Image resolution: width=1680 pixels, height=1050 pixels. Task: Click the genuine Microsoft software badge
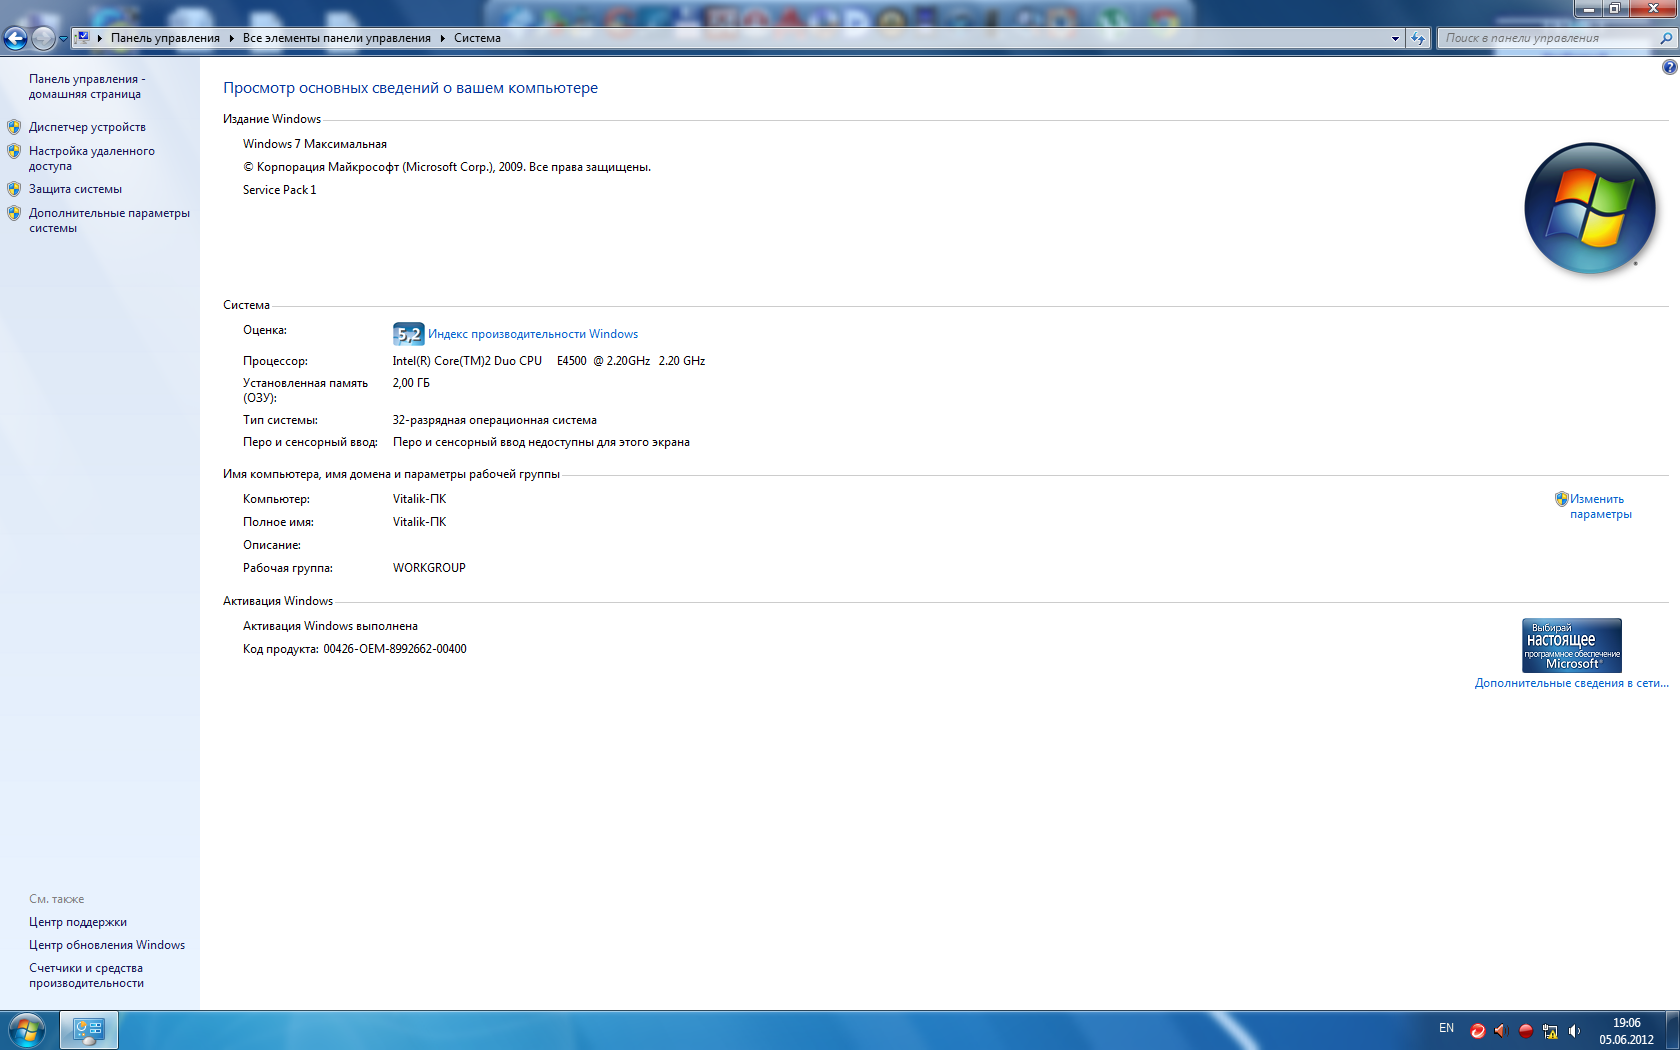click(1572, 645)
